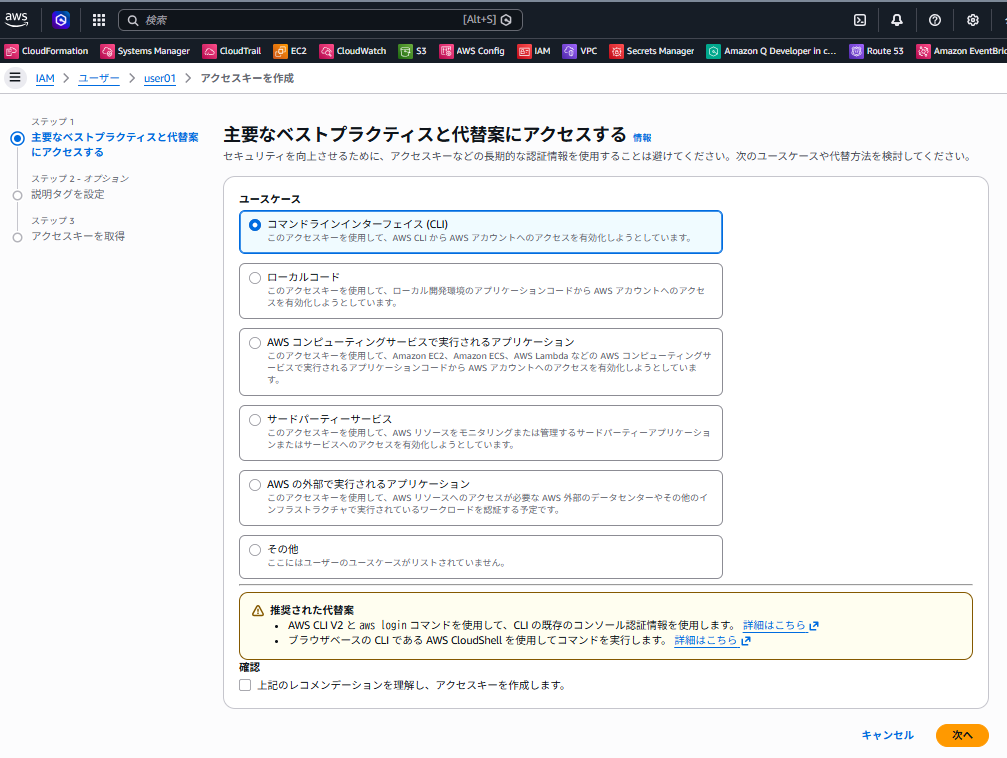Open notifications bell icon
This screenshot has height=758, width=1007.
pyautogui.click(x=897, y=20)
